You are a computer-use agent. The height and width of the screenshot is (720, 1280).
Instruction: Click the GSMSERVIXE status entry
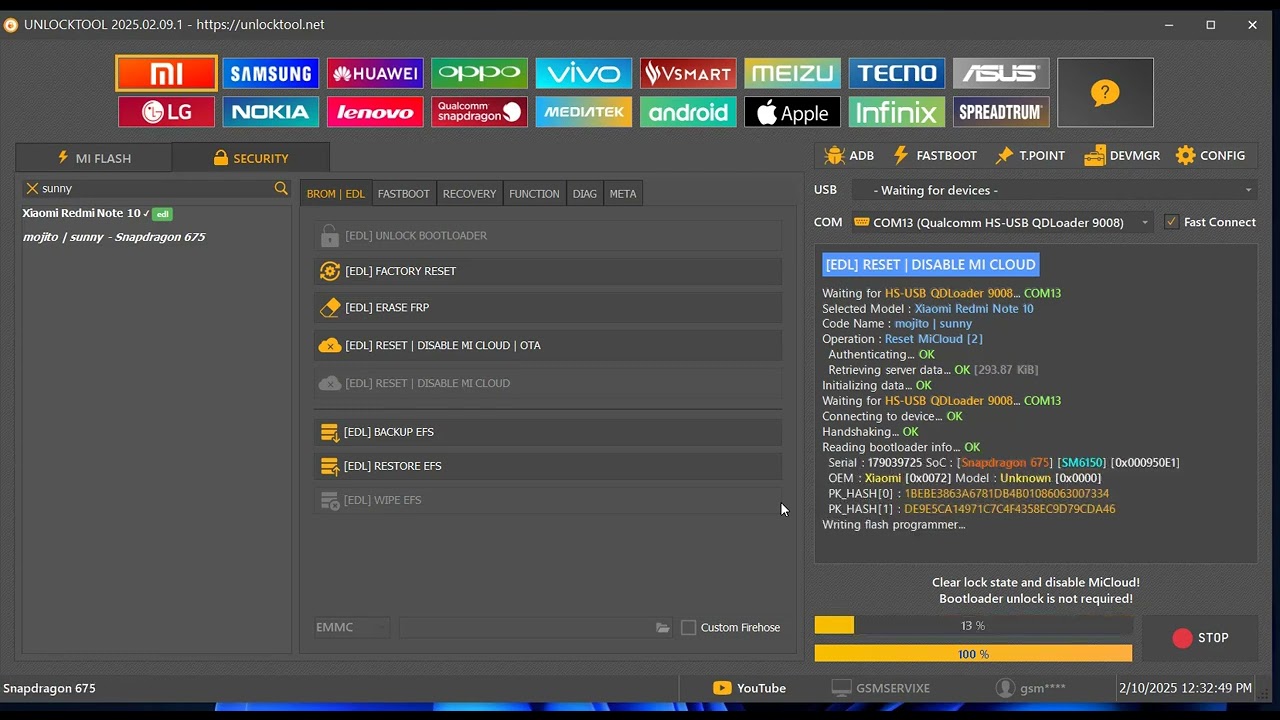pyautogui.click(x=880, y=688)
